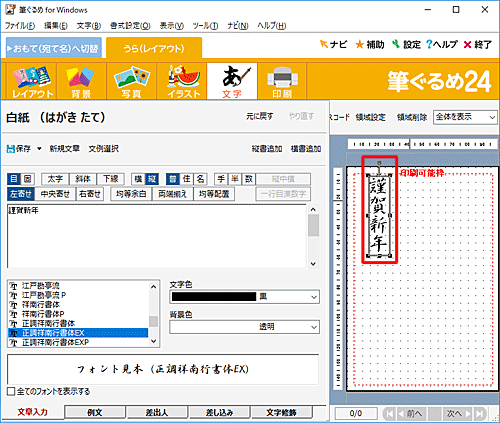
Task: Open 設定 settings icon
Action: click(x=396, y=44)
